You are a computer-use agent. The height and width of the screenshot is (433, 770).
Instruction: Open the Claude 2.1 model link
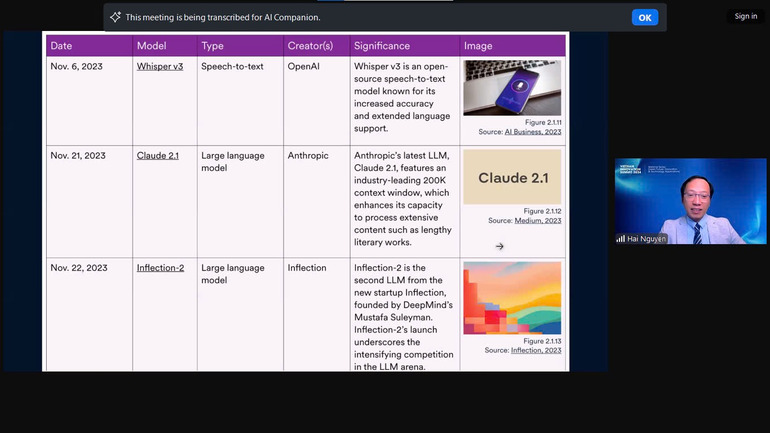(x=157, y=155)
